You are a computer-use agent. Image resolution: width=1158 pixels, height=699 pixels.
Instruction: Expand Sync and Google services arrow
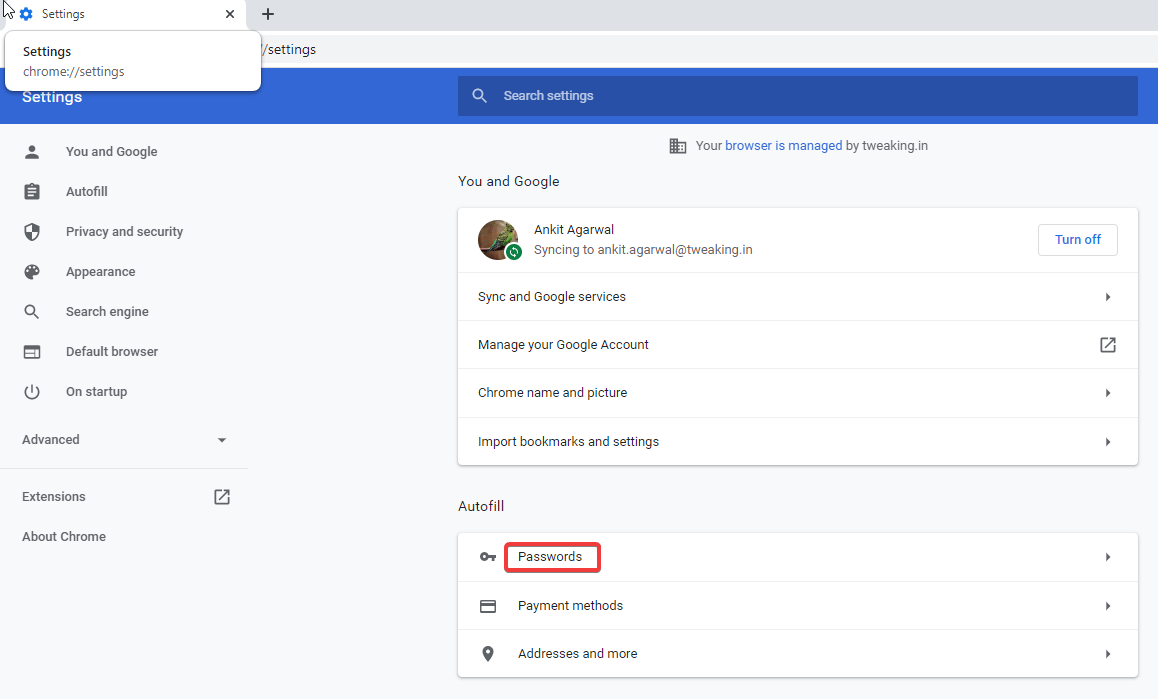(x=1108, y=297)
